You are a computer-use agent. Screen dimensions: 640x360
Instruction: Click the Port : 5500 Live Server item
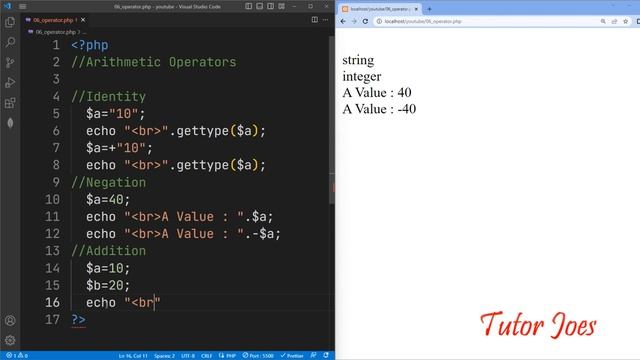click(258, 356)
